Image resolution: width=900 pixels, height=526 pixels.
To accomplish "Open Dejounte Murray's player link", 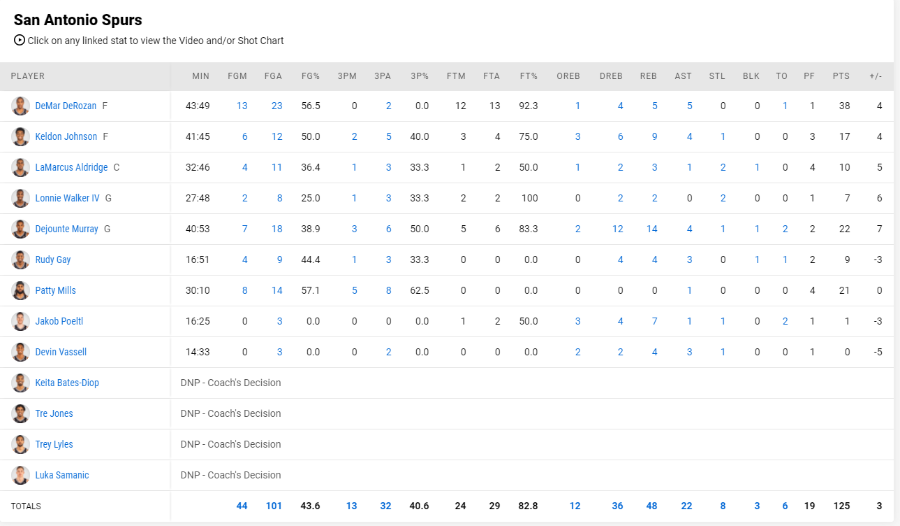I will point(67,229).
